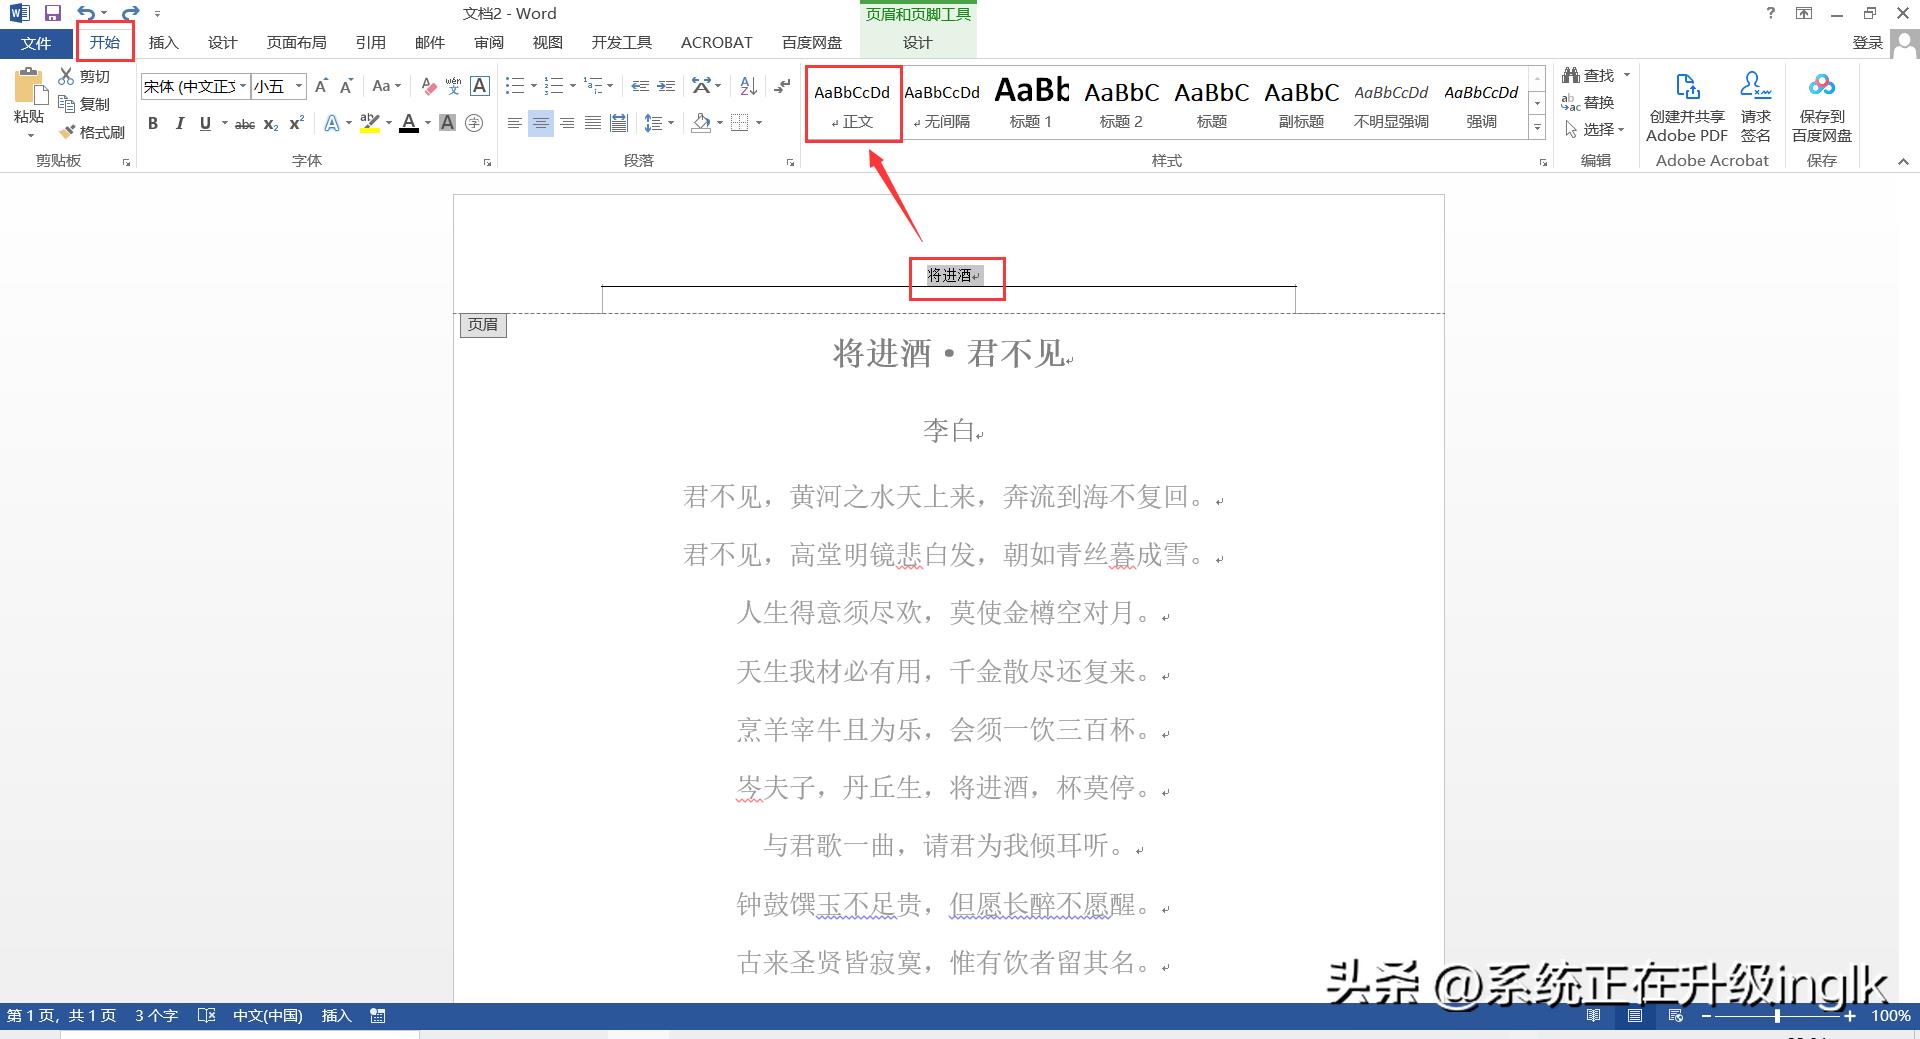Expand the styles gallery more arrow

click(1537, 129)
